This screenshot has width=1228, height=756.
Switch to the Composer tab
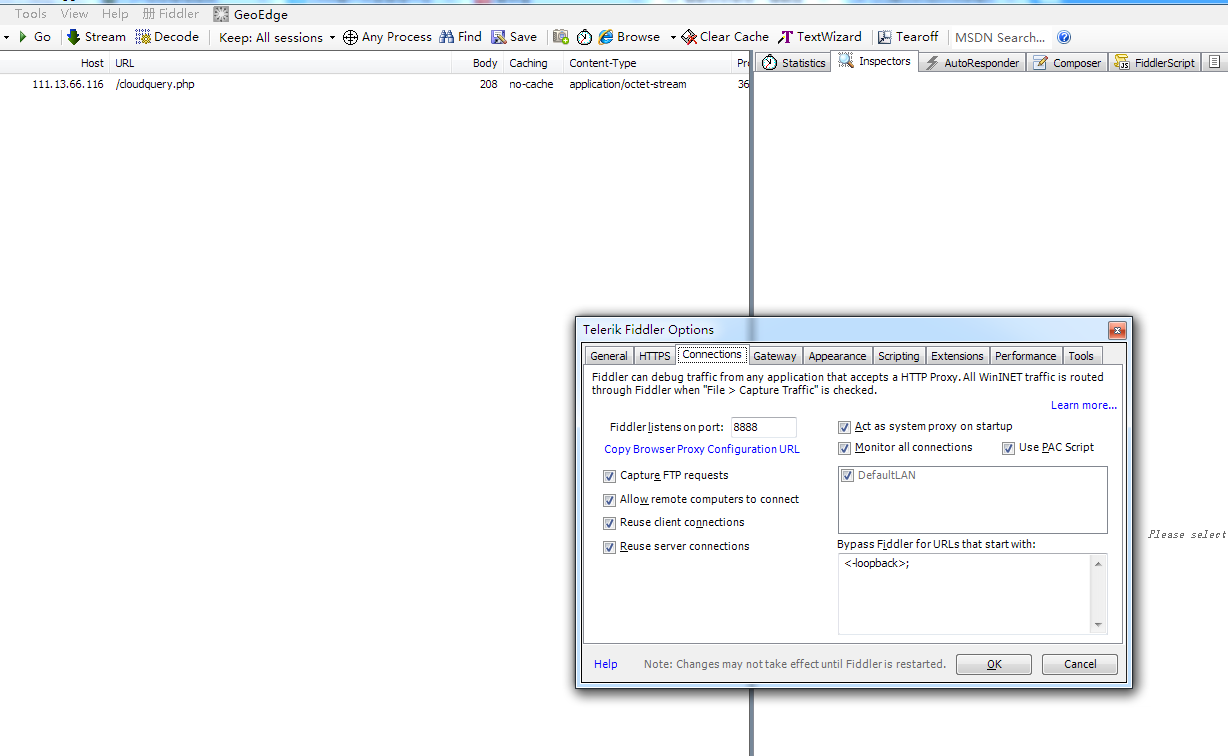point(1067,62)
